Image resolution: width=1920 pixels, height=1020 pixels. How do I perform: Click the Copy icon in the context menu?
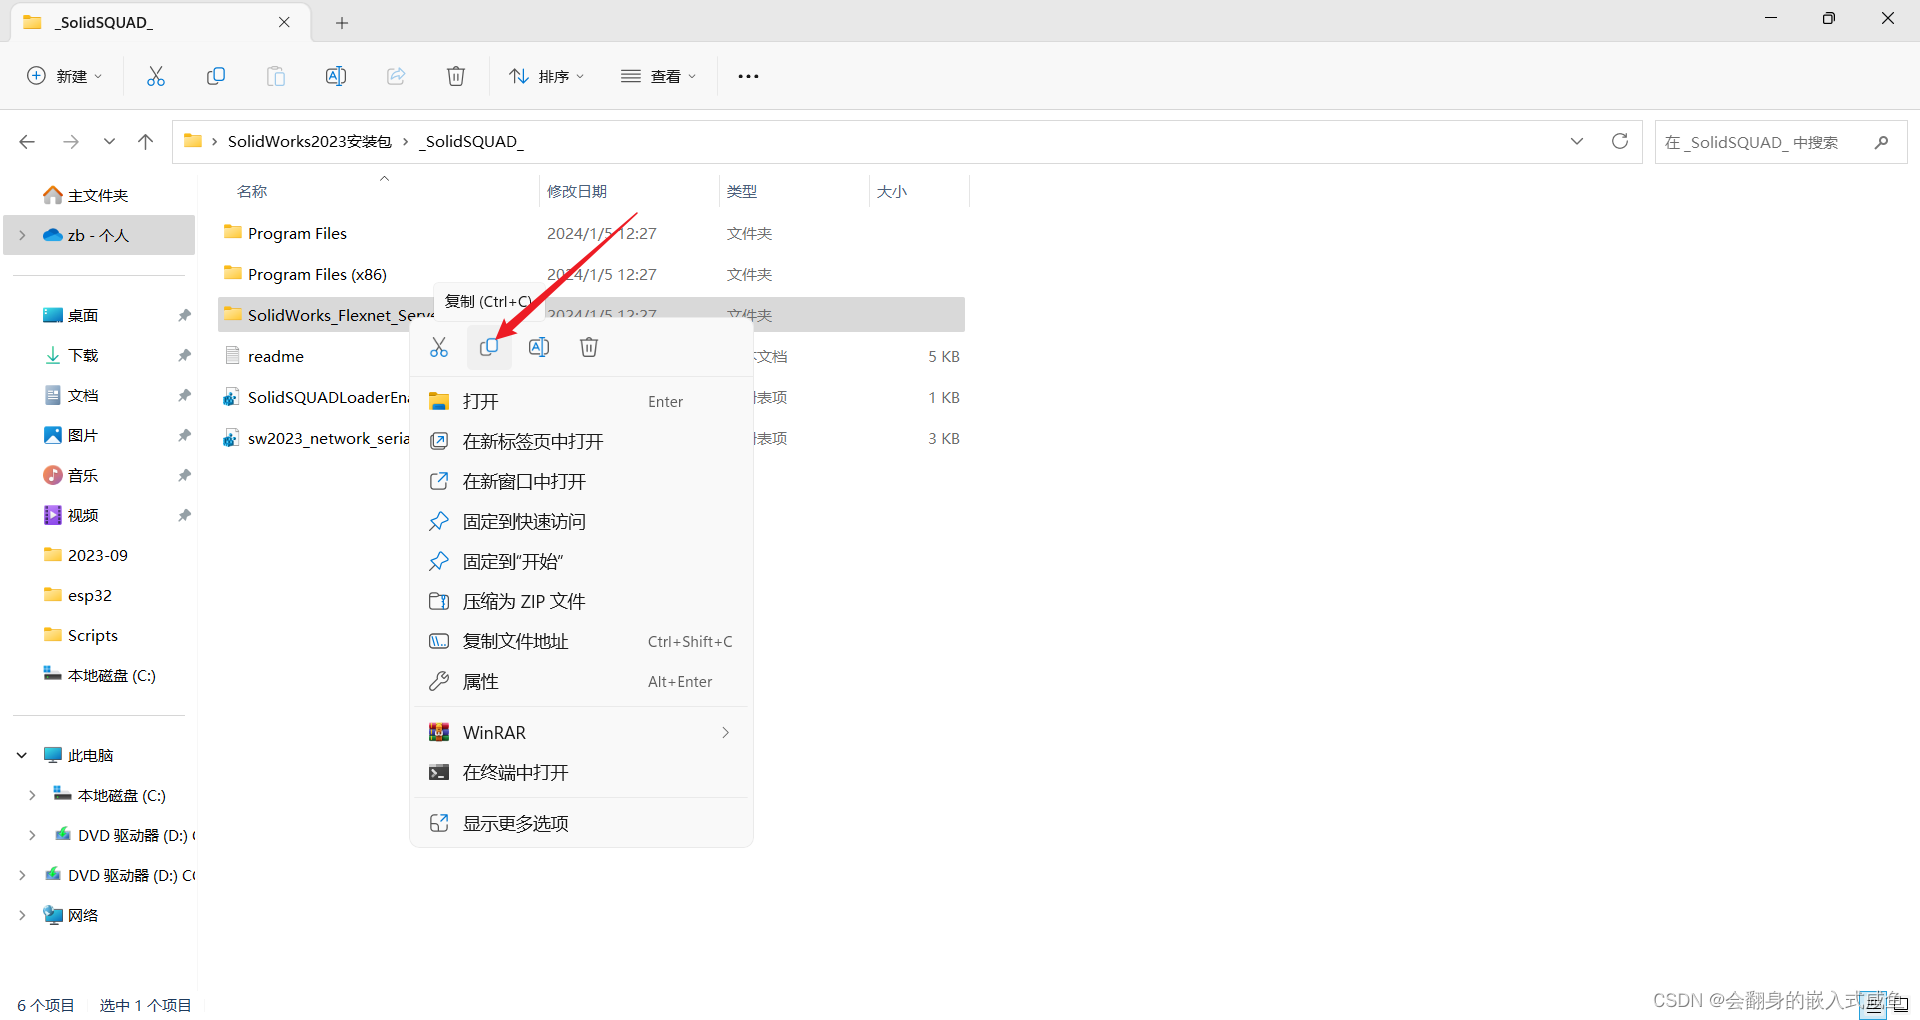[x=489, y=347]
